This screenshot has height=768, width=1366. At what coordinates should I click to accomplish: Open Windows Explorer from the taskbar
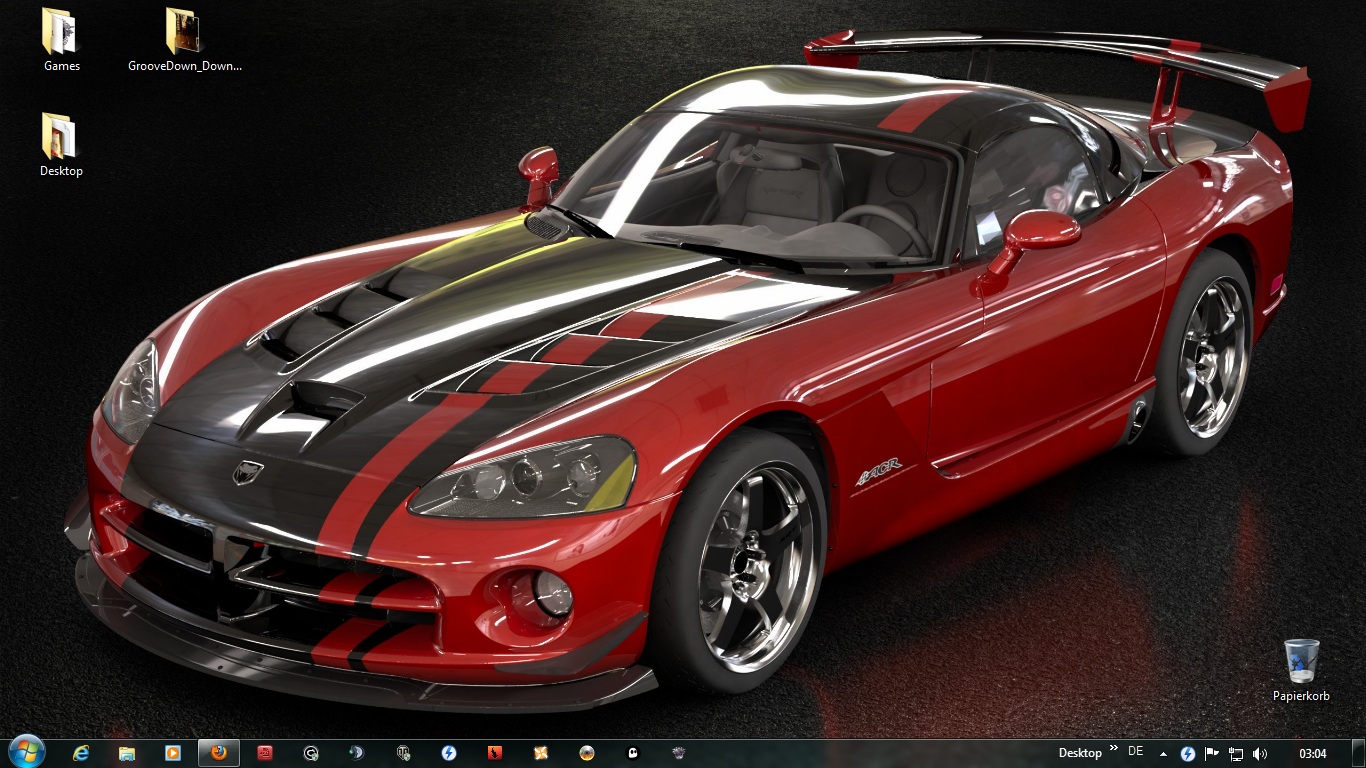[127, 753]
